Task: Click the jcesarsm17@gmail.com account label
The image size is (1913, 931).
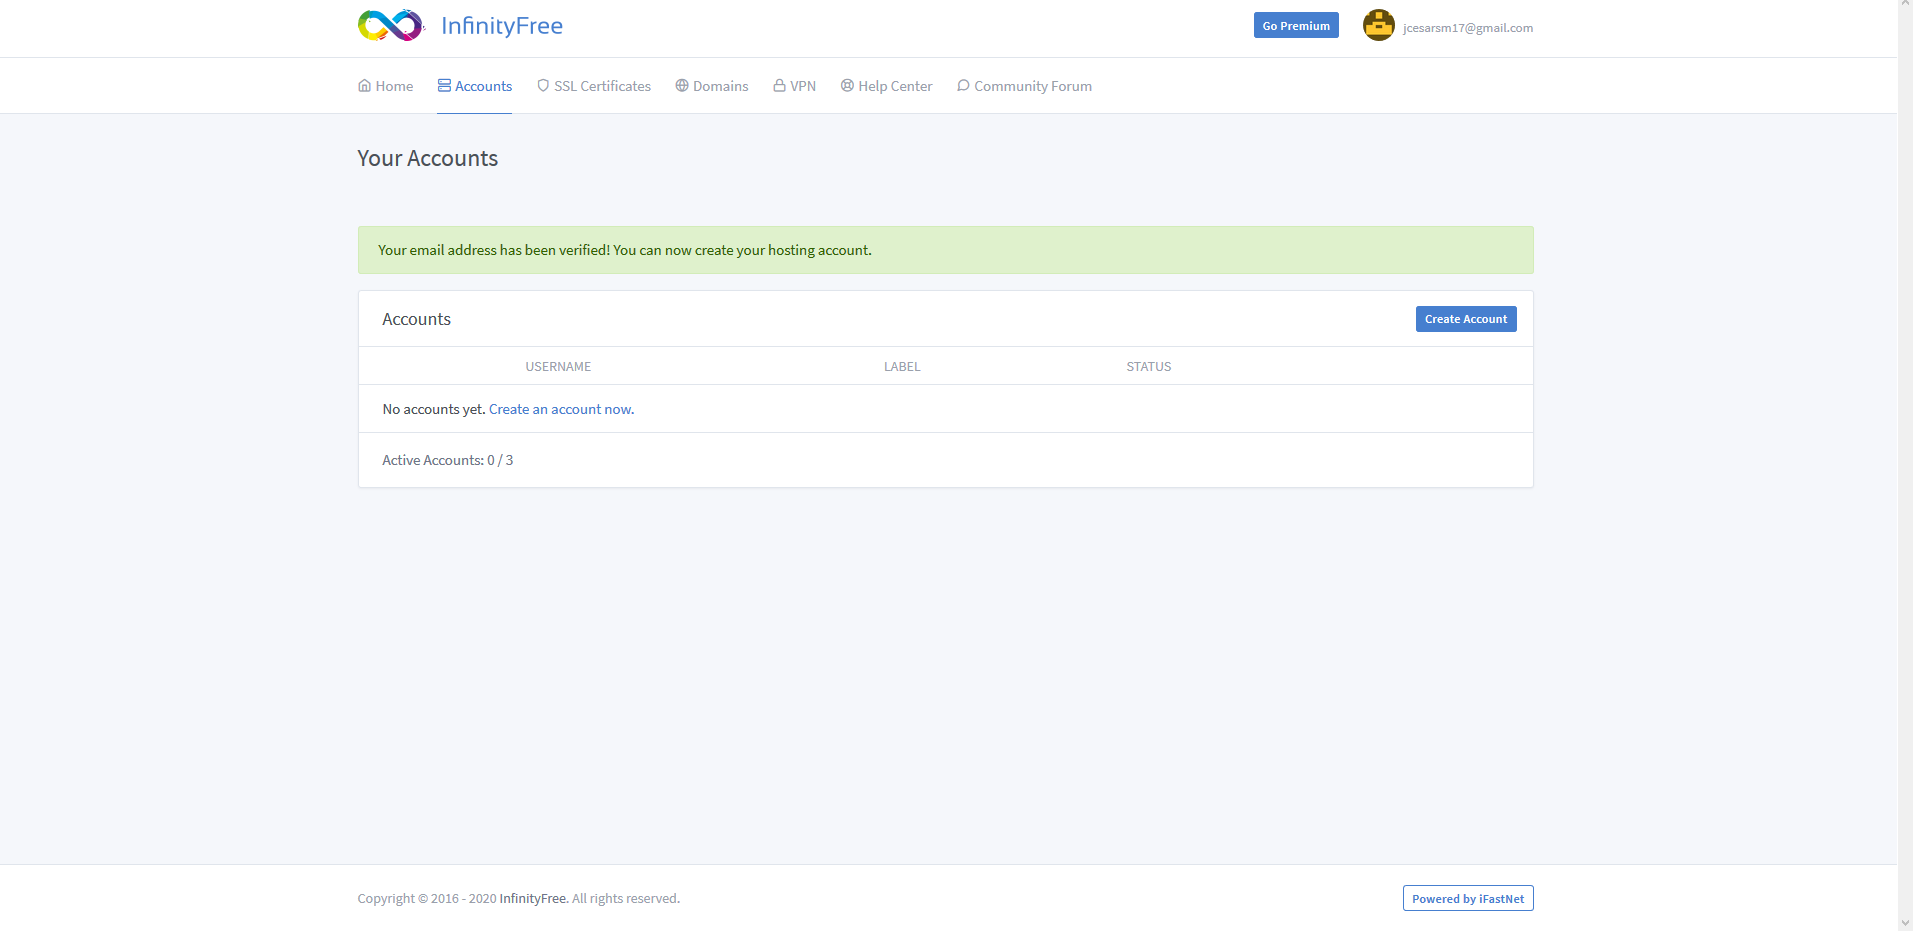Action: tap(1468, 27)
